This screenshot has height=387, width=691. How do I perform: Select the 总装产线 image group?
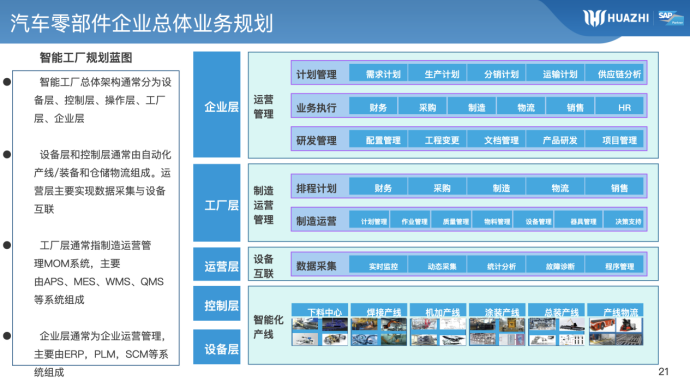556,324
